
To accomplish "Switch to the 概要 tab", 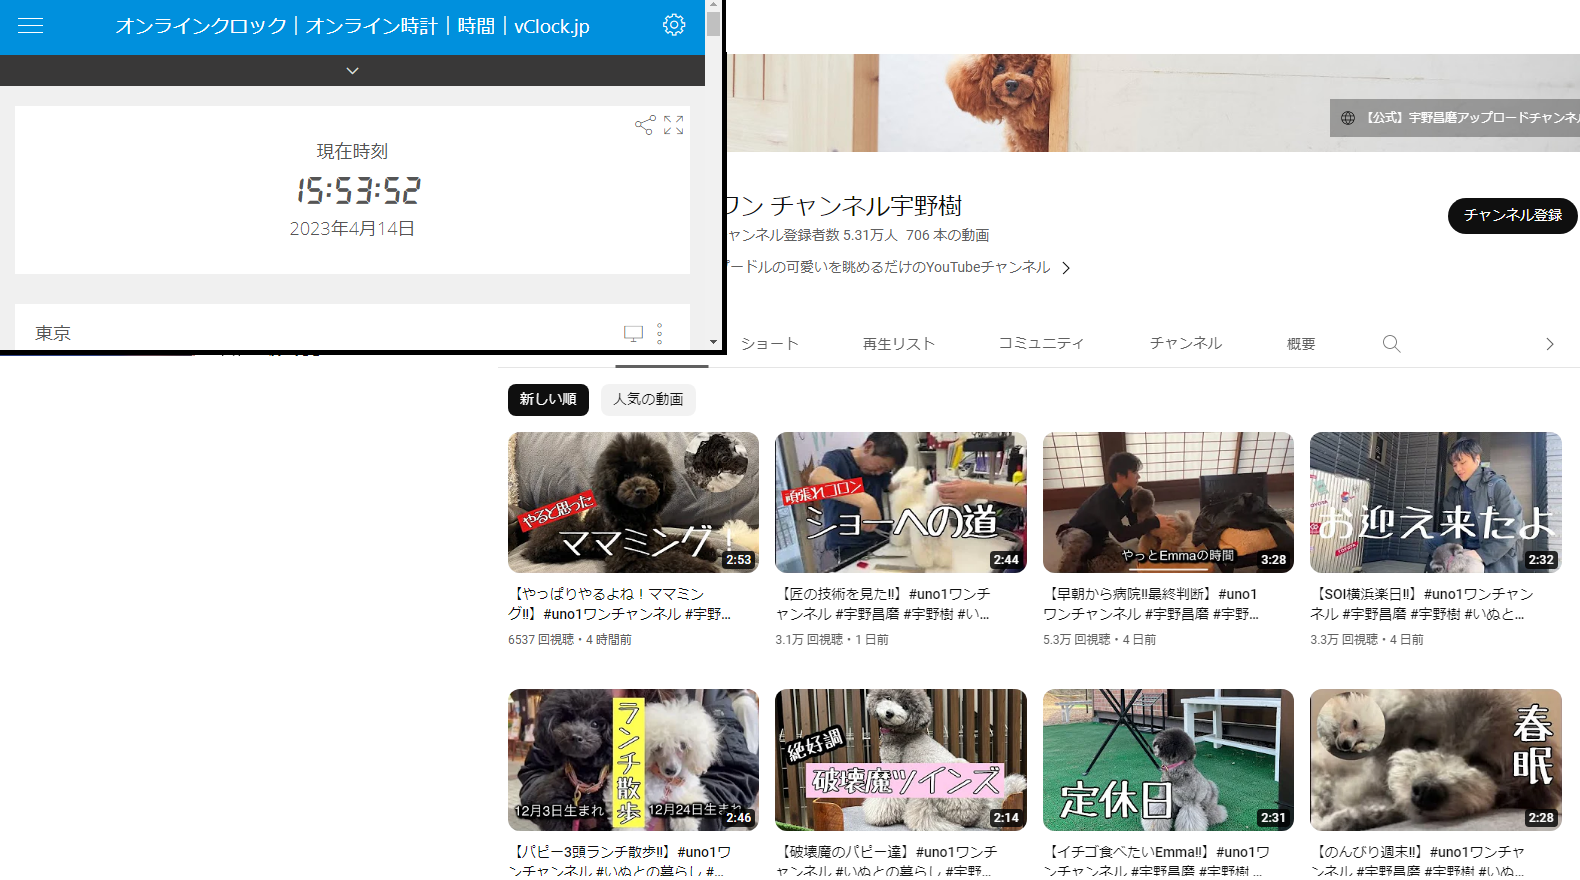I will pos(1301,344).
